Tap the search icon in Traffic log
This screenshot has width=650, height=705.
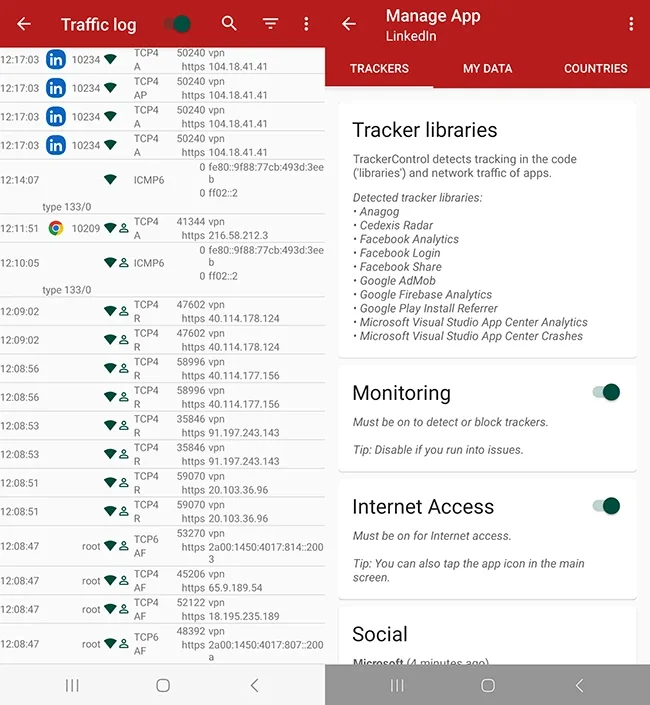tap(230, 24)
